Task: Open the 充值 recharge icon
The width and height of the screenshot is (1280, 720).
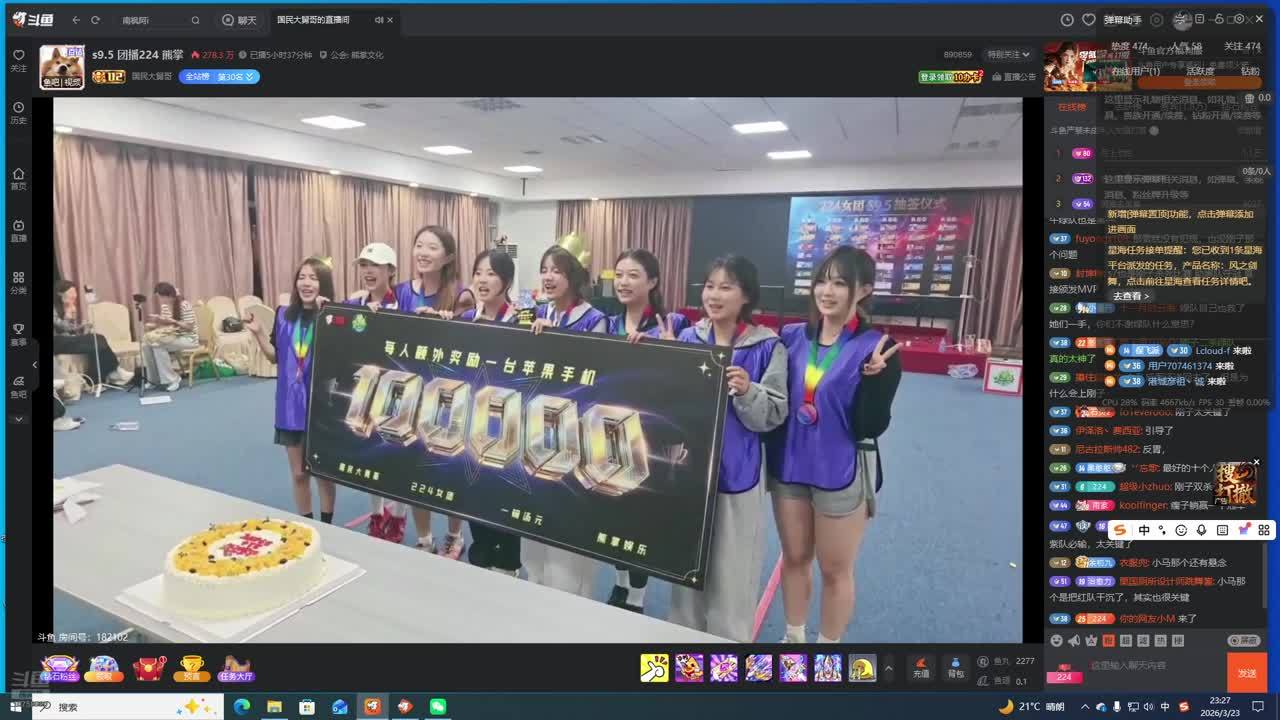Action: [x=921, y=666]
